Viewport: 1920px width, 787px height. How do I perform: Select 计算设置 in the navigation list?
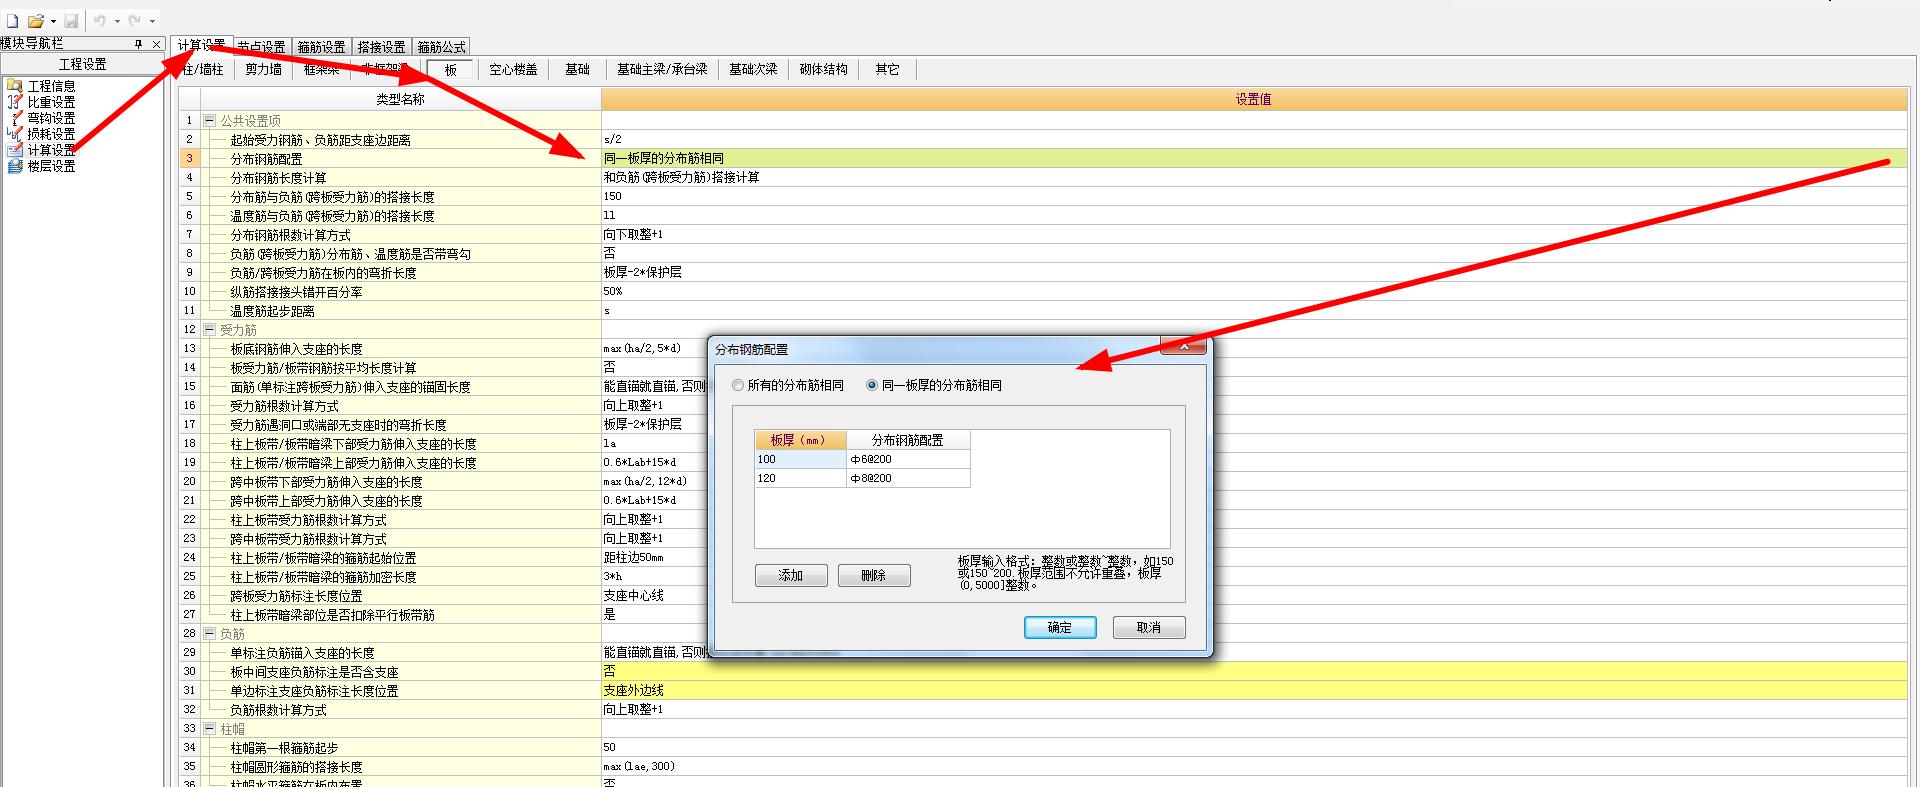(50, 151)
